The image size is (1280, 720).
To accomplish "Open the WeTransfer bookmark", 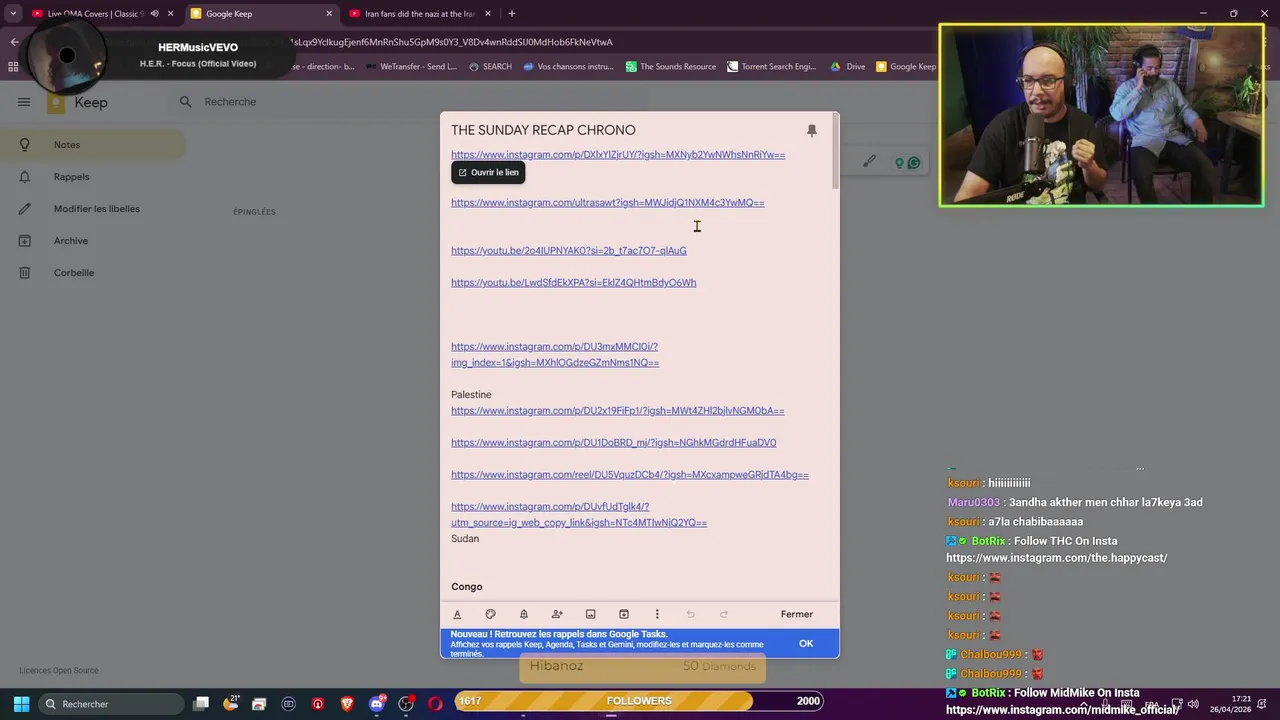I will click(x=411, y=67).
